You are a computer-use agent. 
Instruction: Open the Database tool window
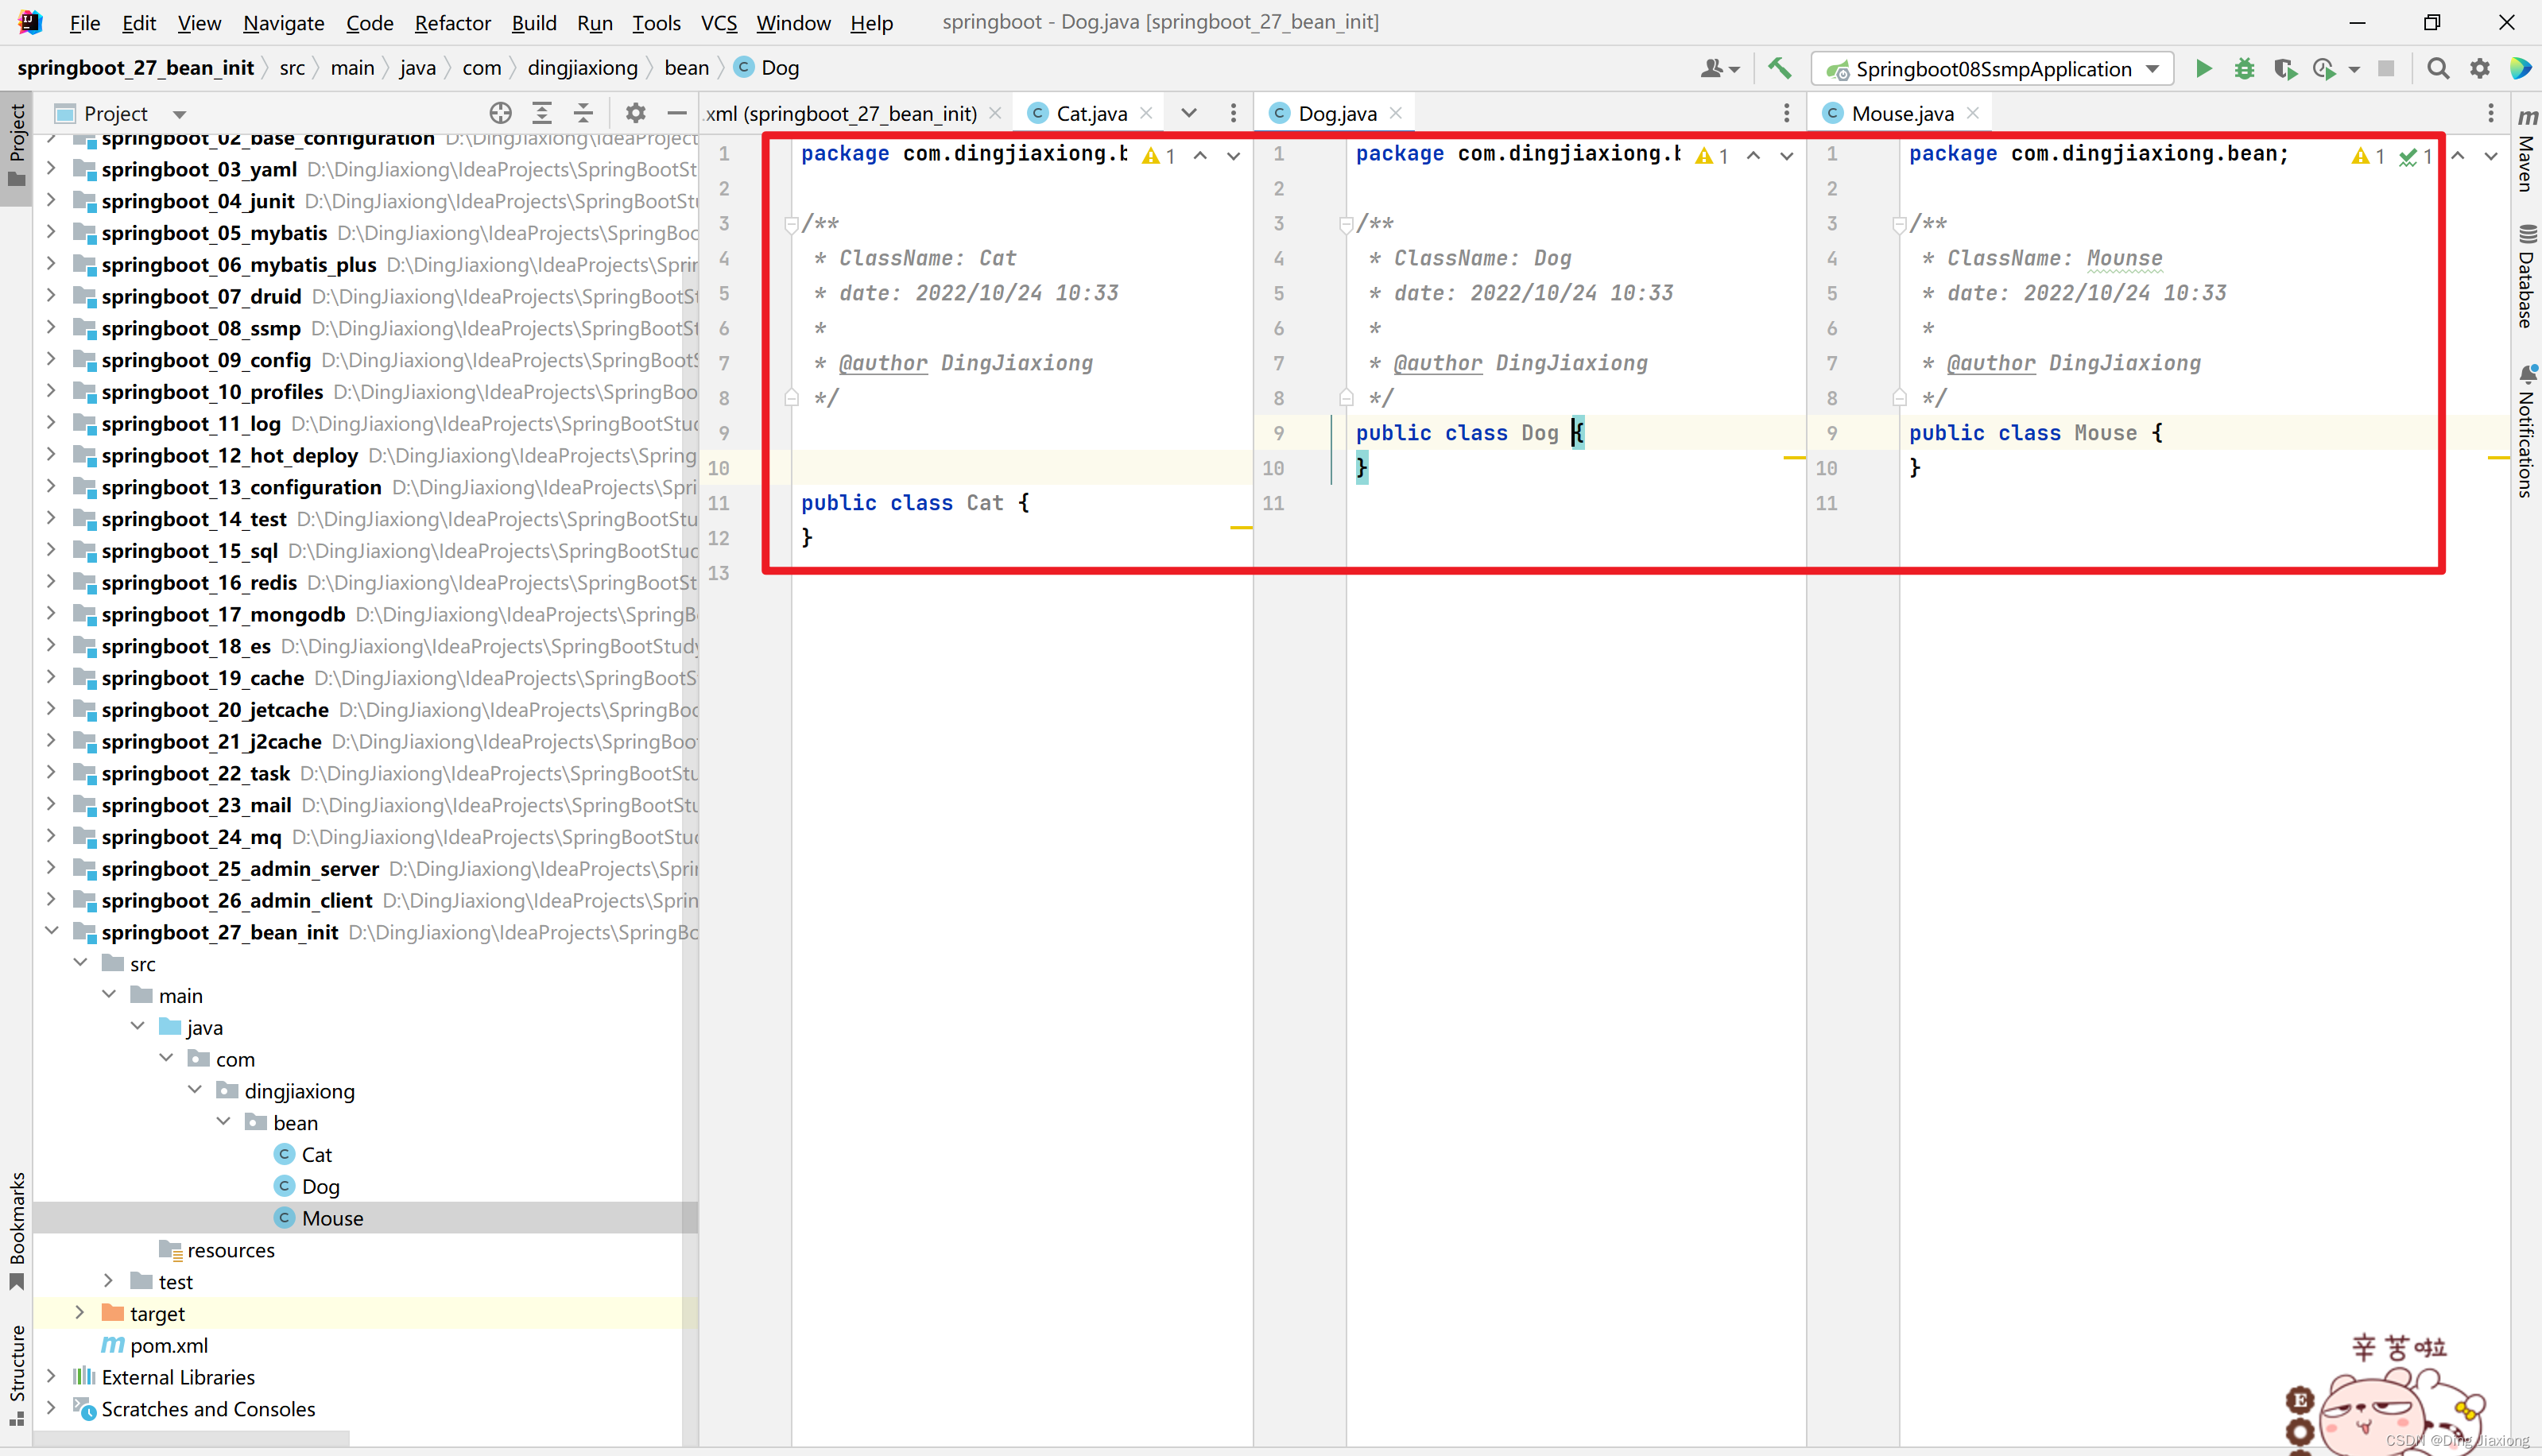2527,277
